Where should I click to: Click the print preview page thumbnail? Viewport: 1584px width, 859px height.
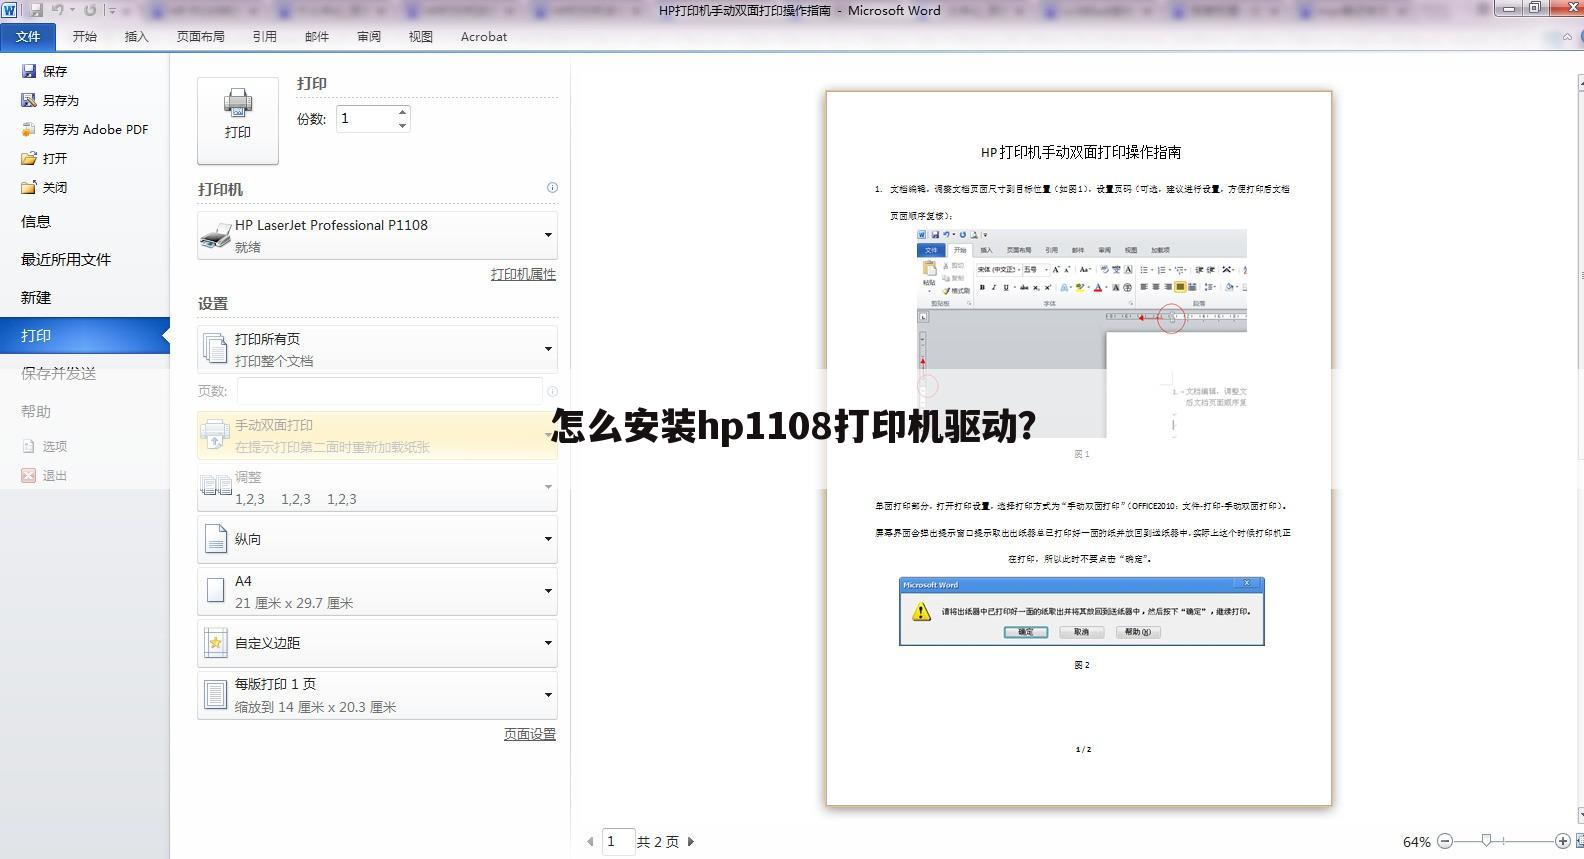[1079, 448]
